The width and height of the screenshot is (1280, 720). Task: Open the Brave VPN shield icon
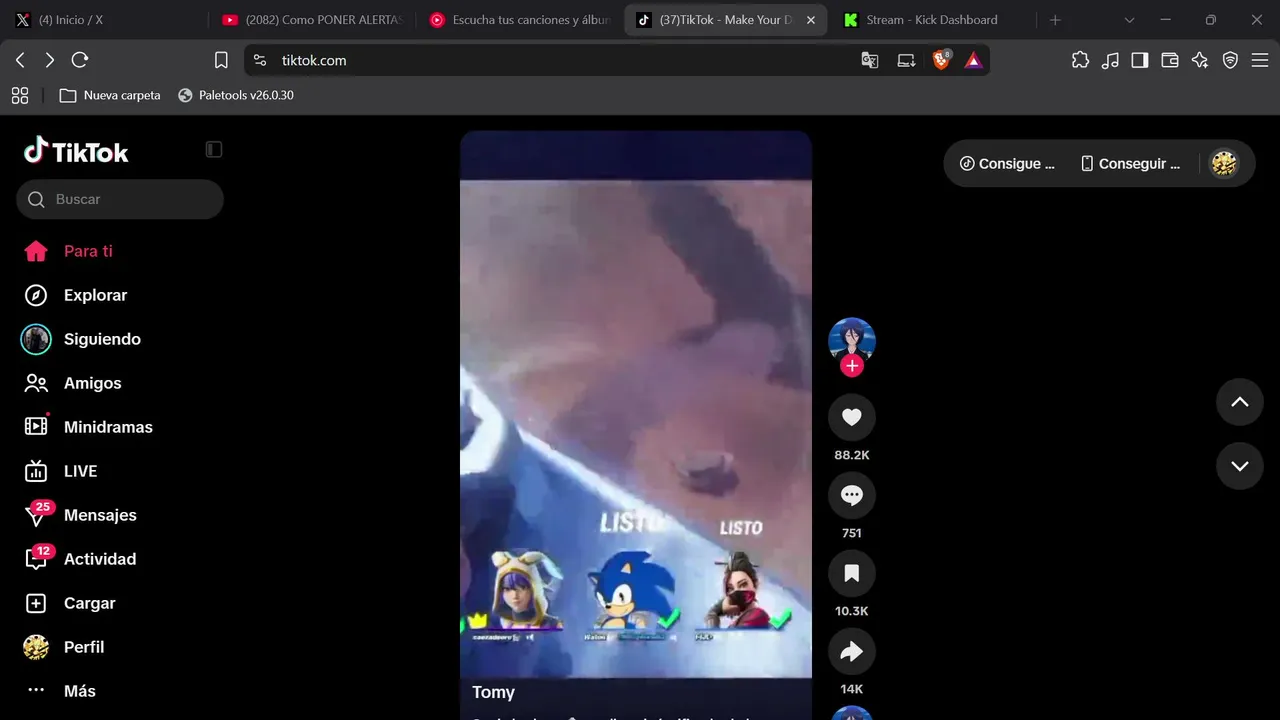pos(1230,60)
